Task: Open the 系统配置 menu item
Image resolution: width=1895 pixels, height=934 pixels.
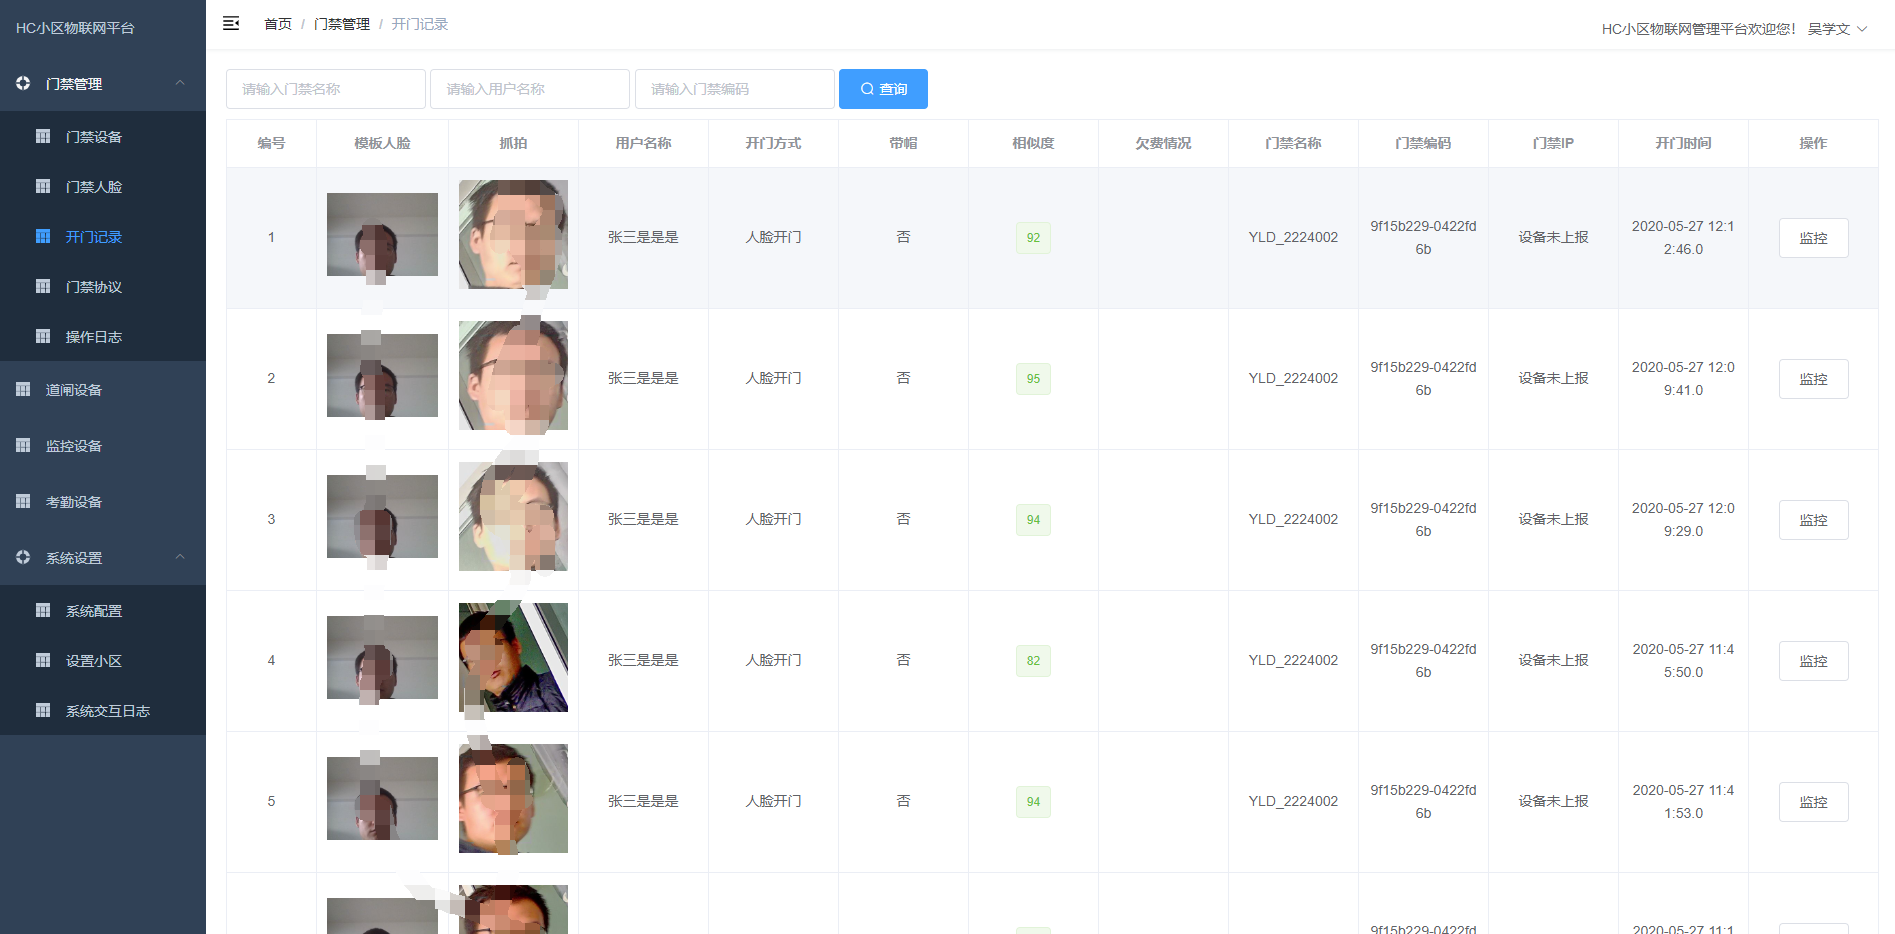Action: [94, 611]
